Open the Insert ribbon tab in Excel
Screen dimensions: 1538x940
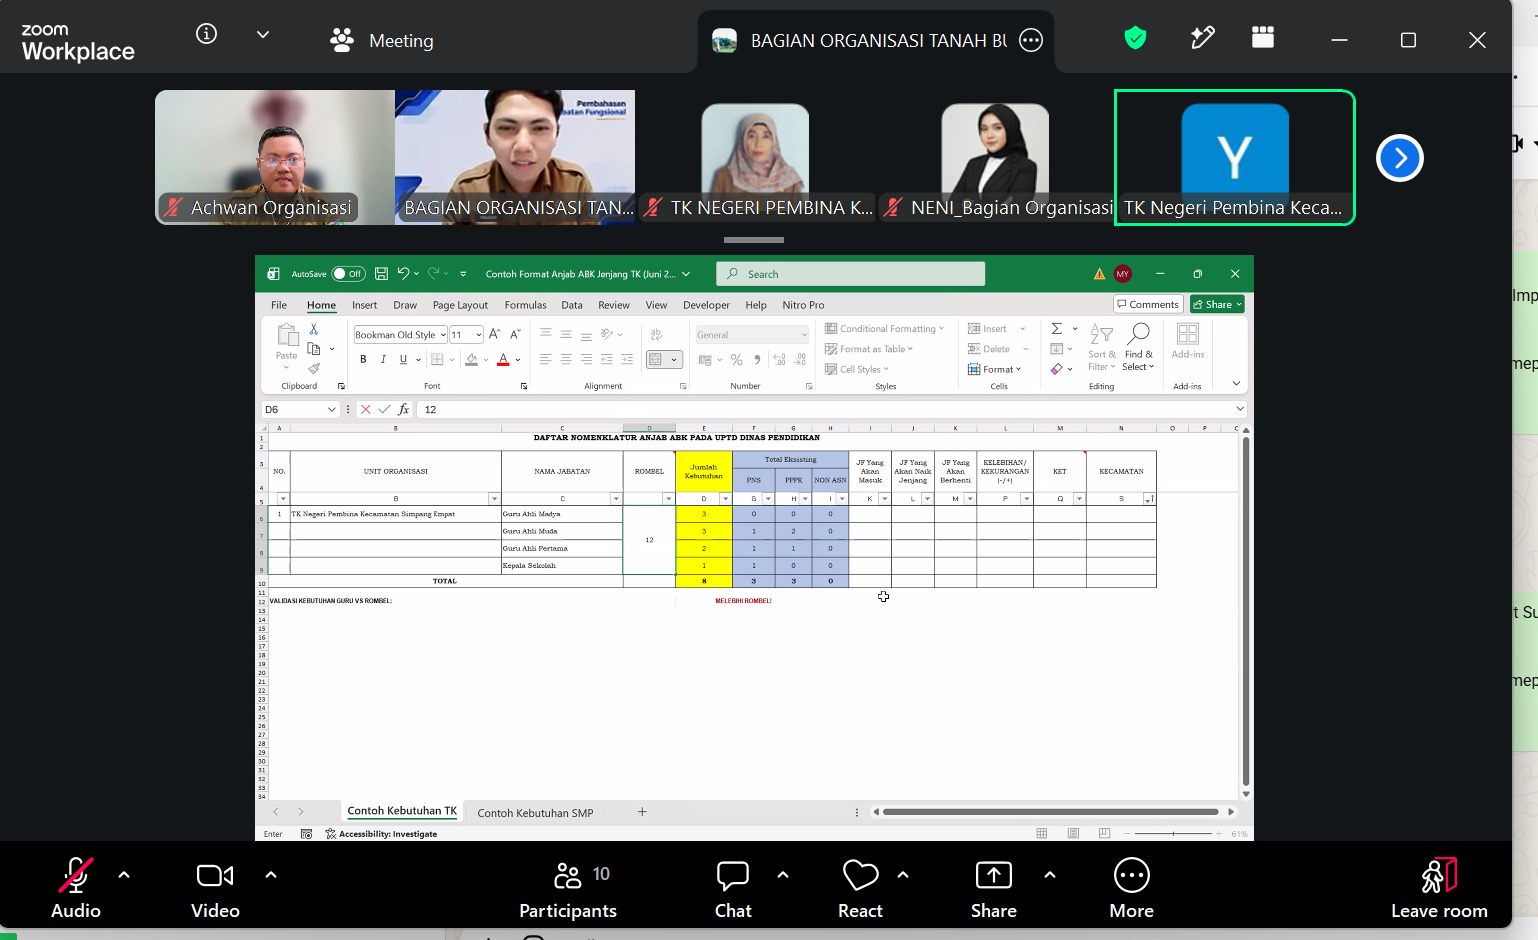[x=364, y=305]
